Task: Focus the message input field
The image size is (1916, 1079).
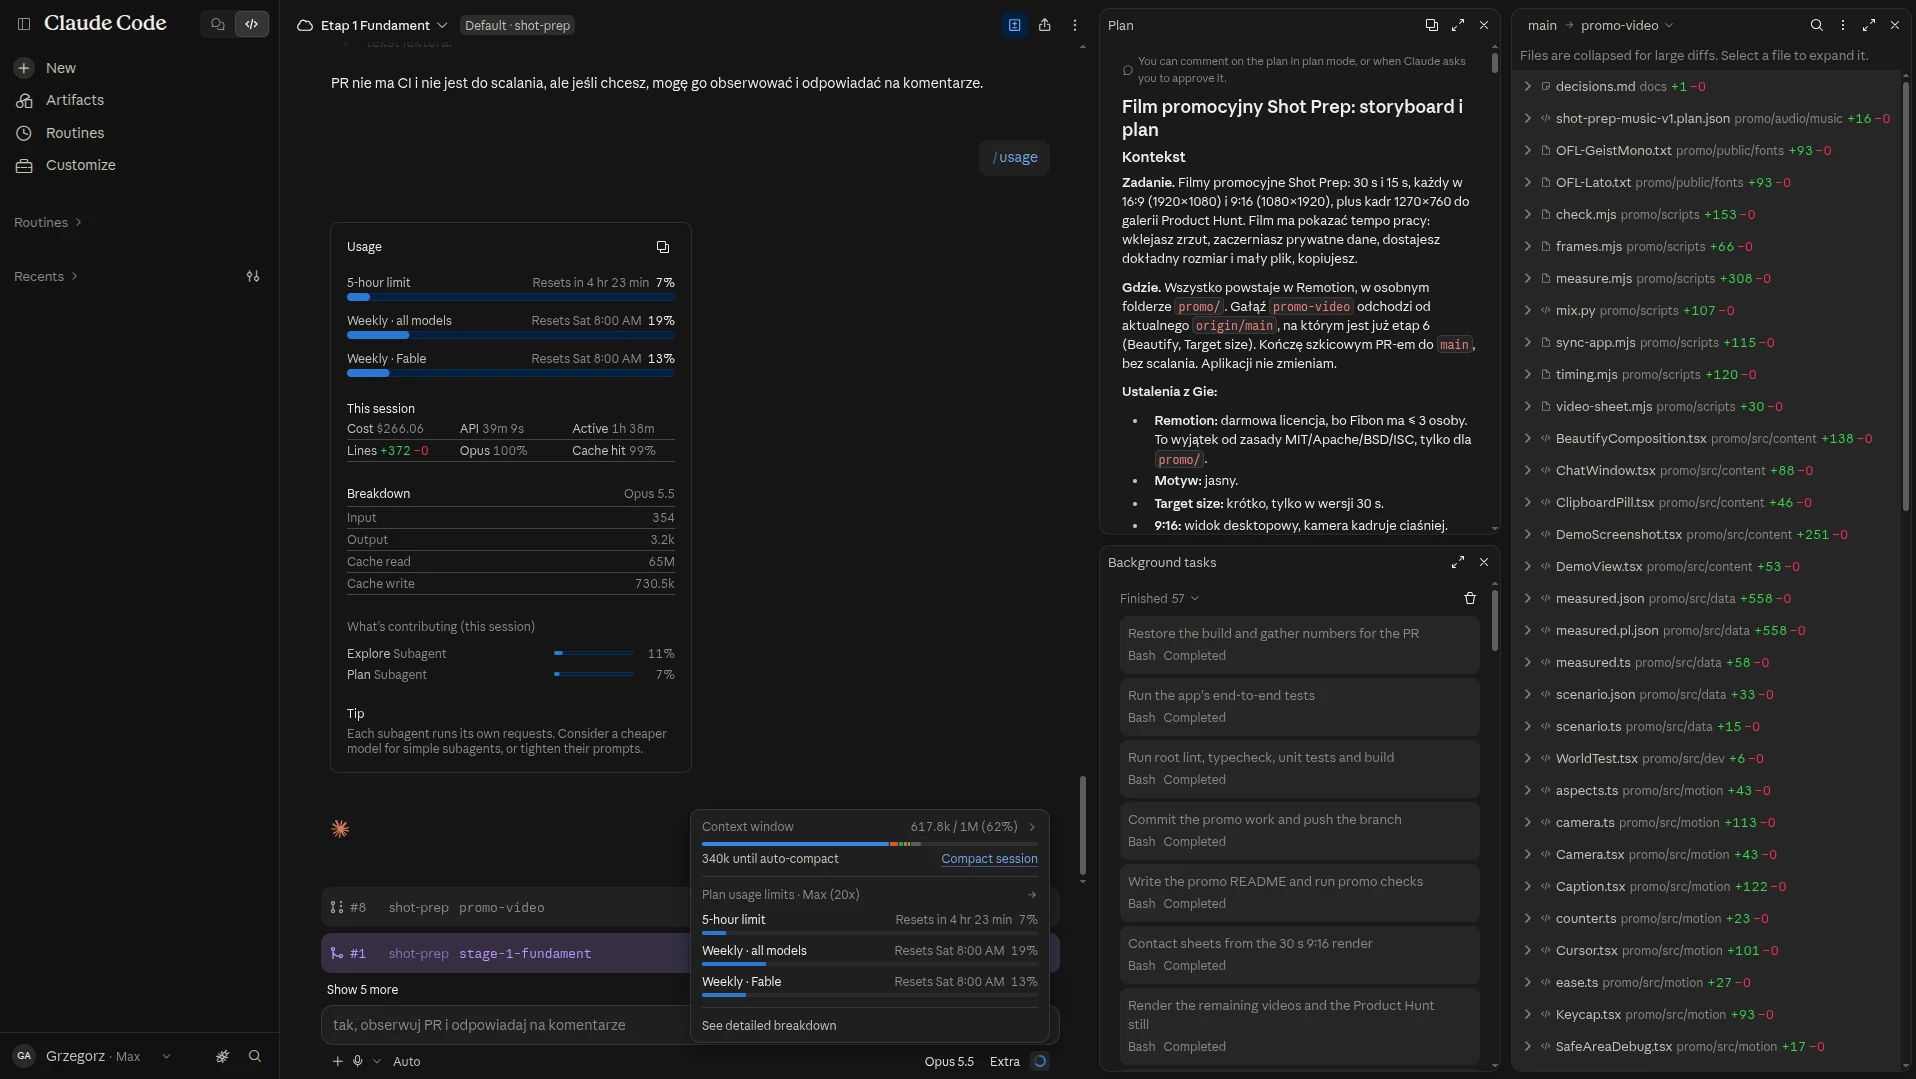Action: 505,1025
